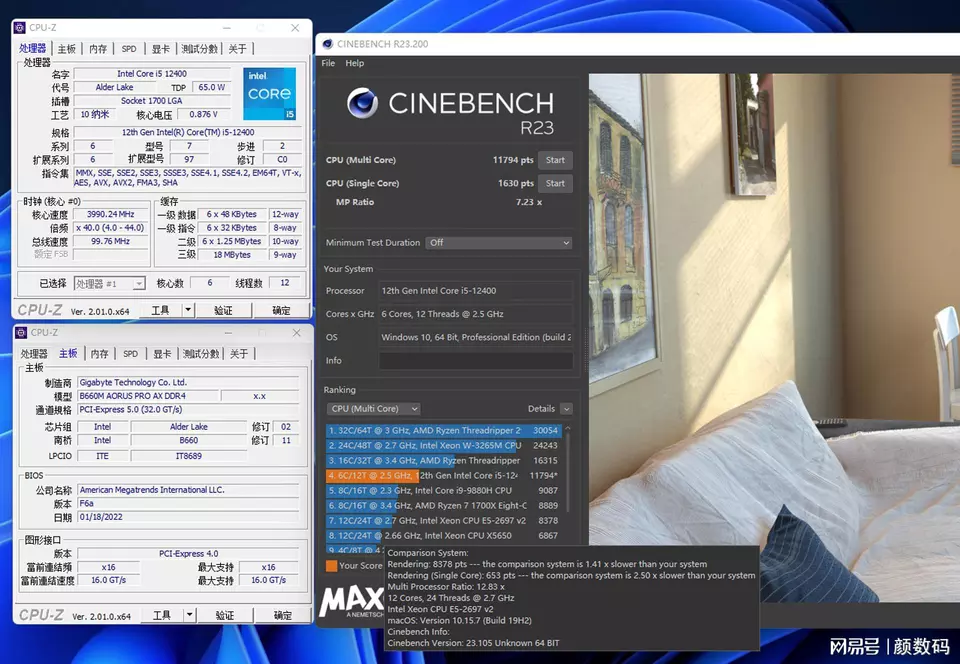Click the 3990.24 MHz core speed value
Screen dimensions: 960x664
tap(111, 214)
